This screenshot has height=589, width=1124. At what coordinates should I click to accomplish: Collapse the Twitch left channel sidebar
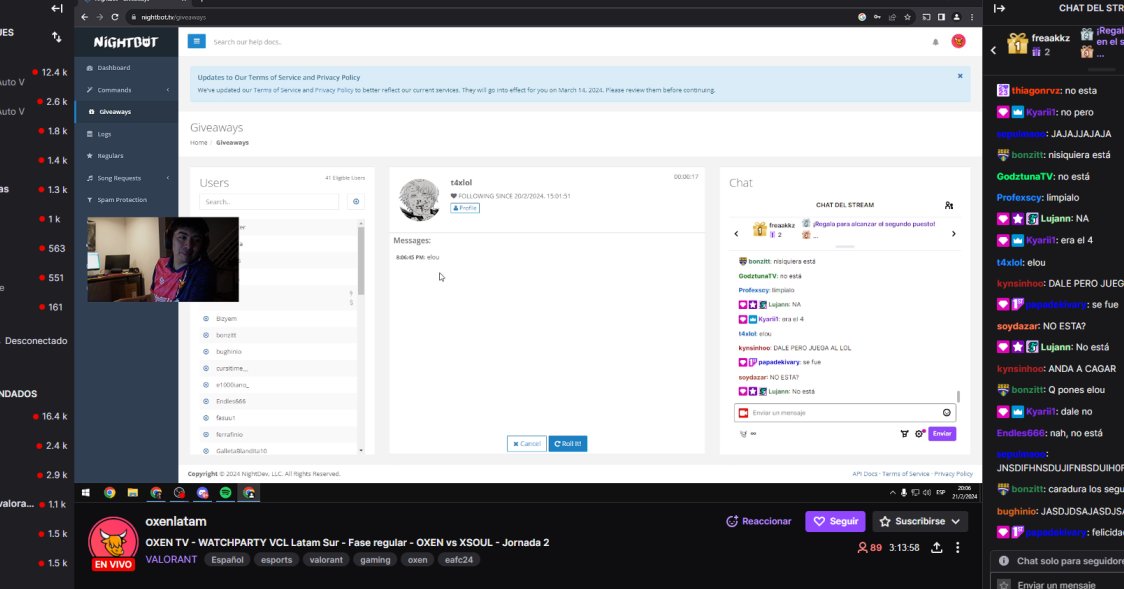(x=57, y=9)
